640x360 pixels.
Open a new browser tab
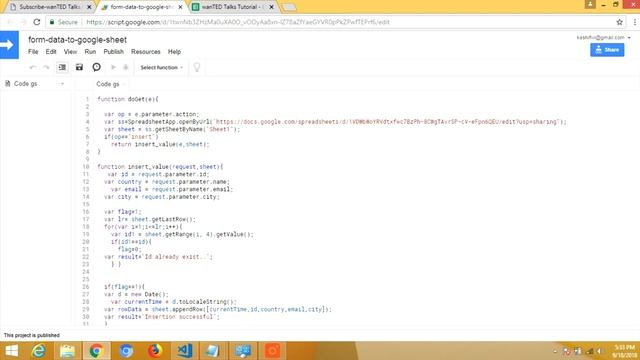(289, 7)
